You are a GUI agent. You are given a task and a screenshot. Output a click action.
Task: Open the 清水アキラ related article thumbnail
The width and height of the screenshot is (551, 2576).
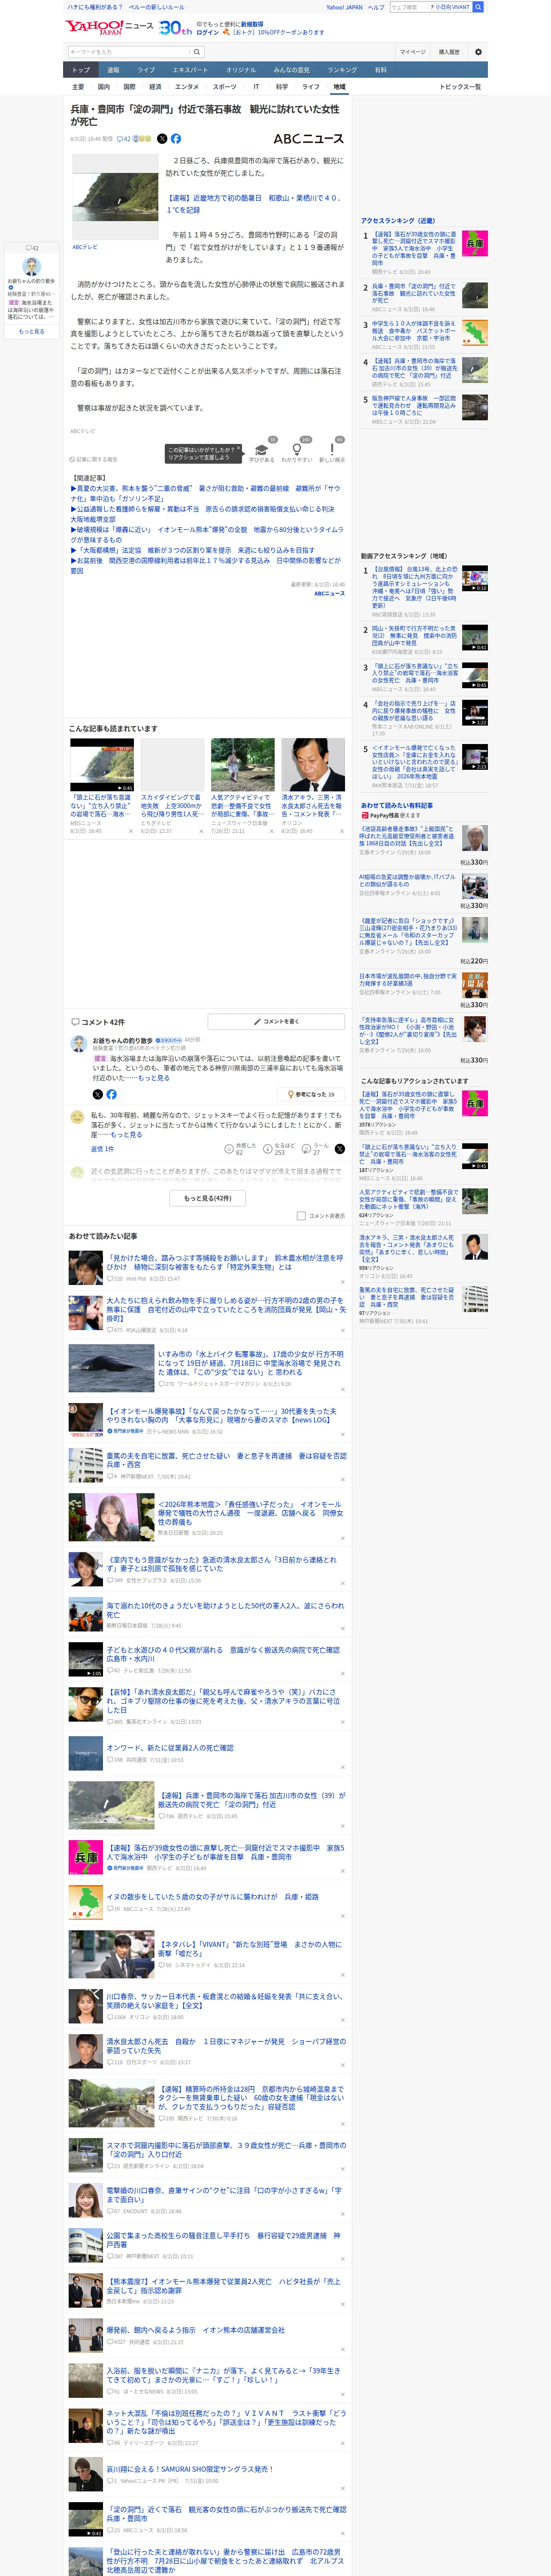(x=313, y=765)
